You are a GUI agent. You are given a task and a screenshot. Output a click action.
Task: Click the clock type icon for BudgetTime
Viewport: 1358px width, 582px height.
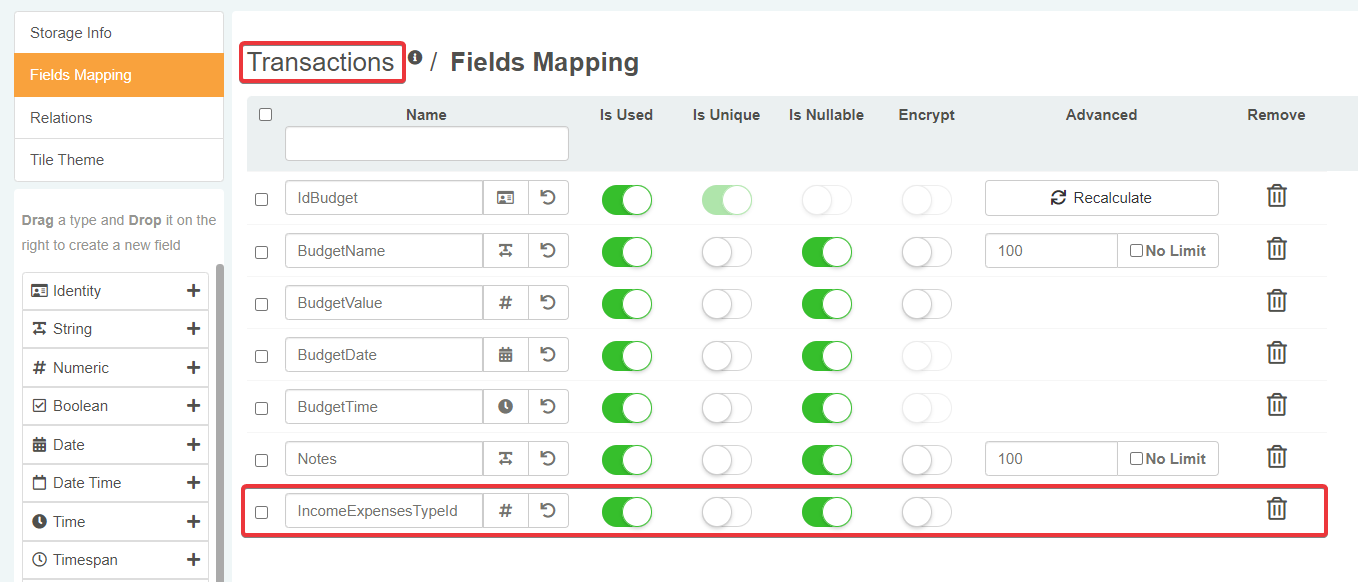tap(506, 407)
